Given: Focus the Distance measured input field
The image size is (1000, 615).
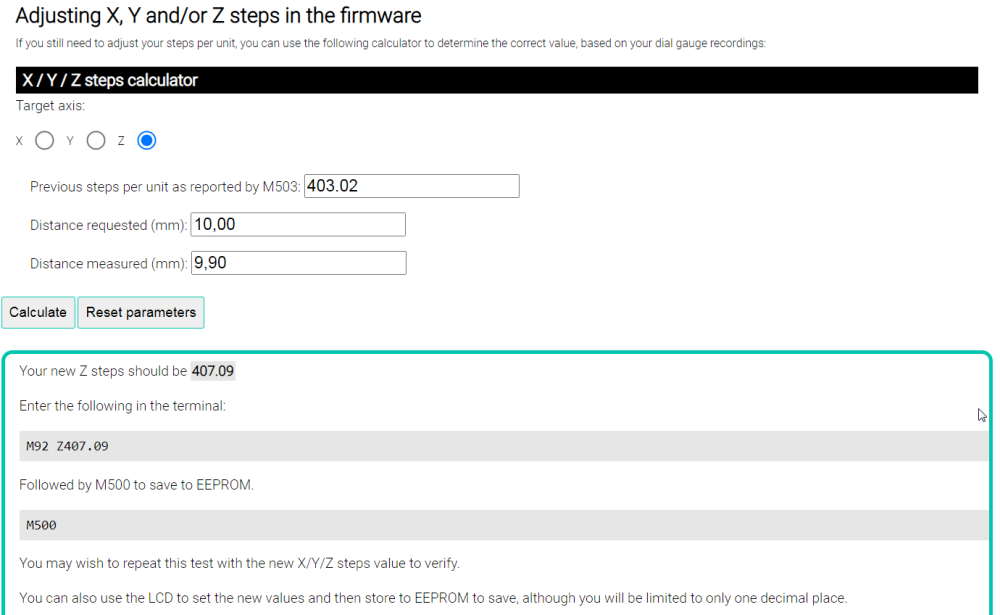Looking at the screenshot, I should [297, 263].
